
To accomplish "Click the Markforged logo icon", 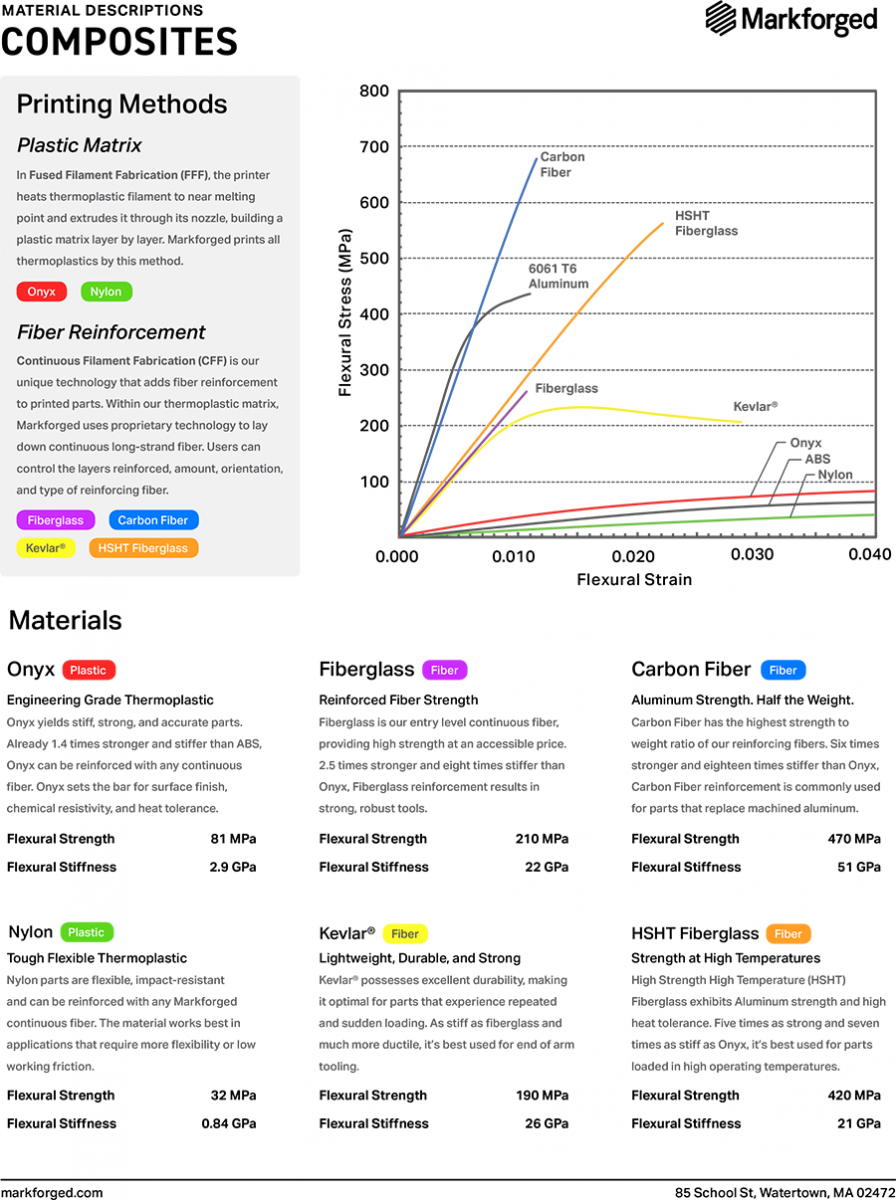I will pos(721,19).
